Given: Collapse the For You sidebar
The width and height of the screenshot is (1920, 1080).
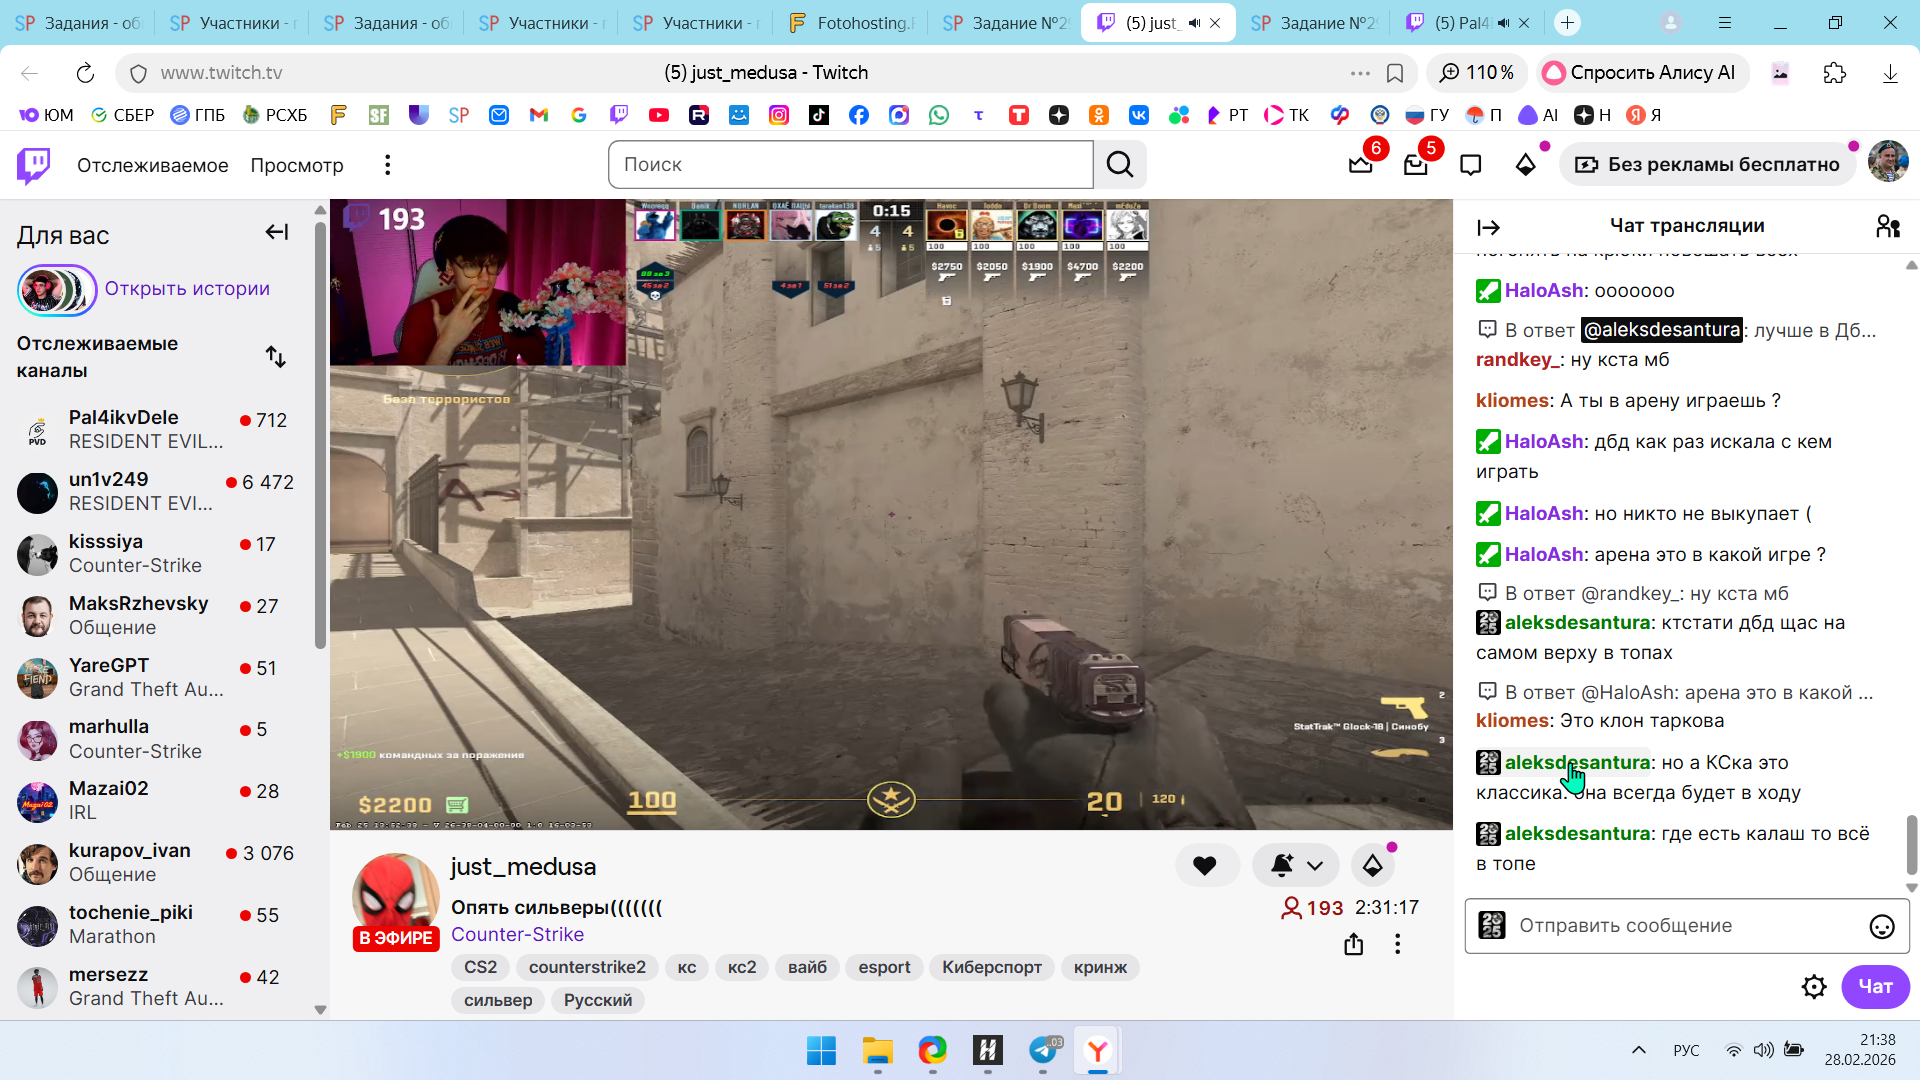Looking at the screenshot, I should pyautogui.click(x=277, y=233).
